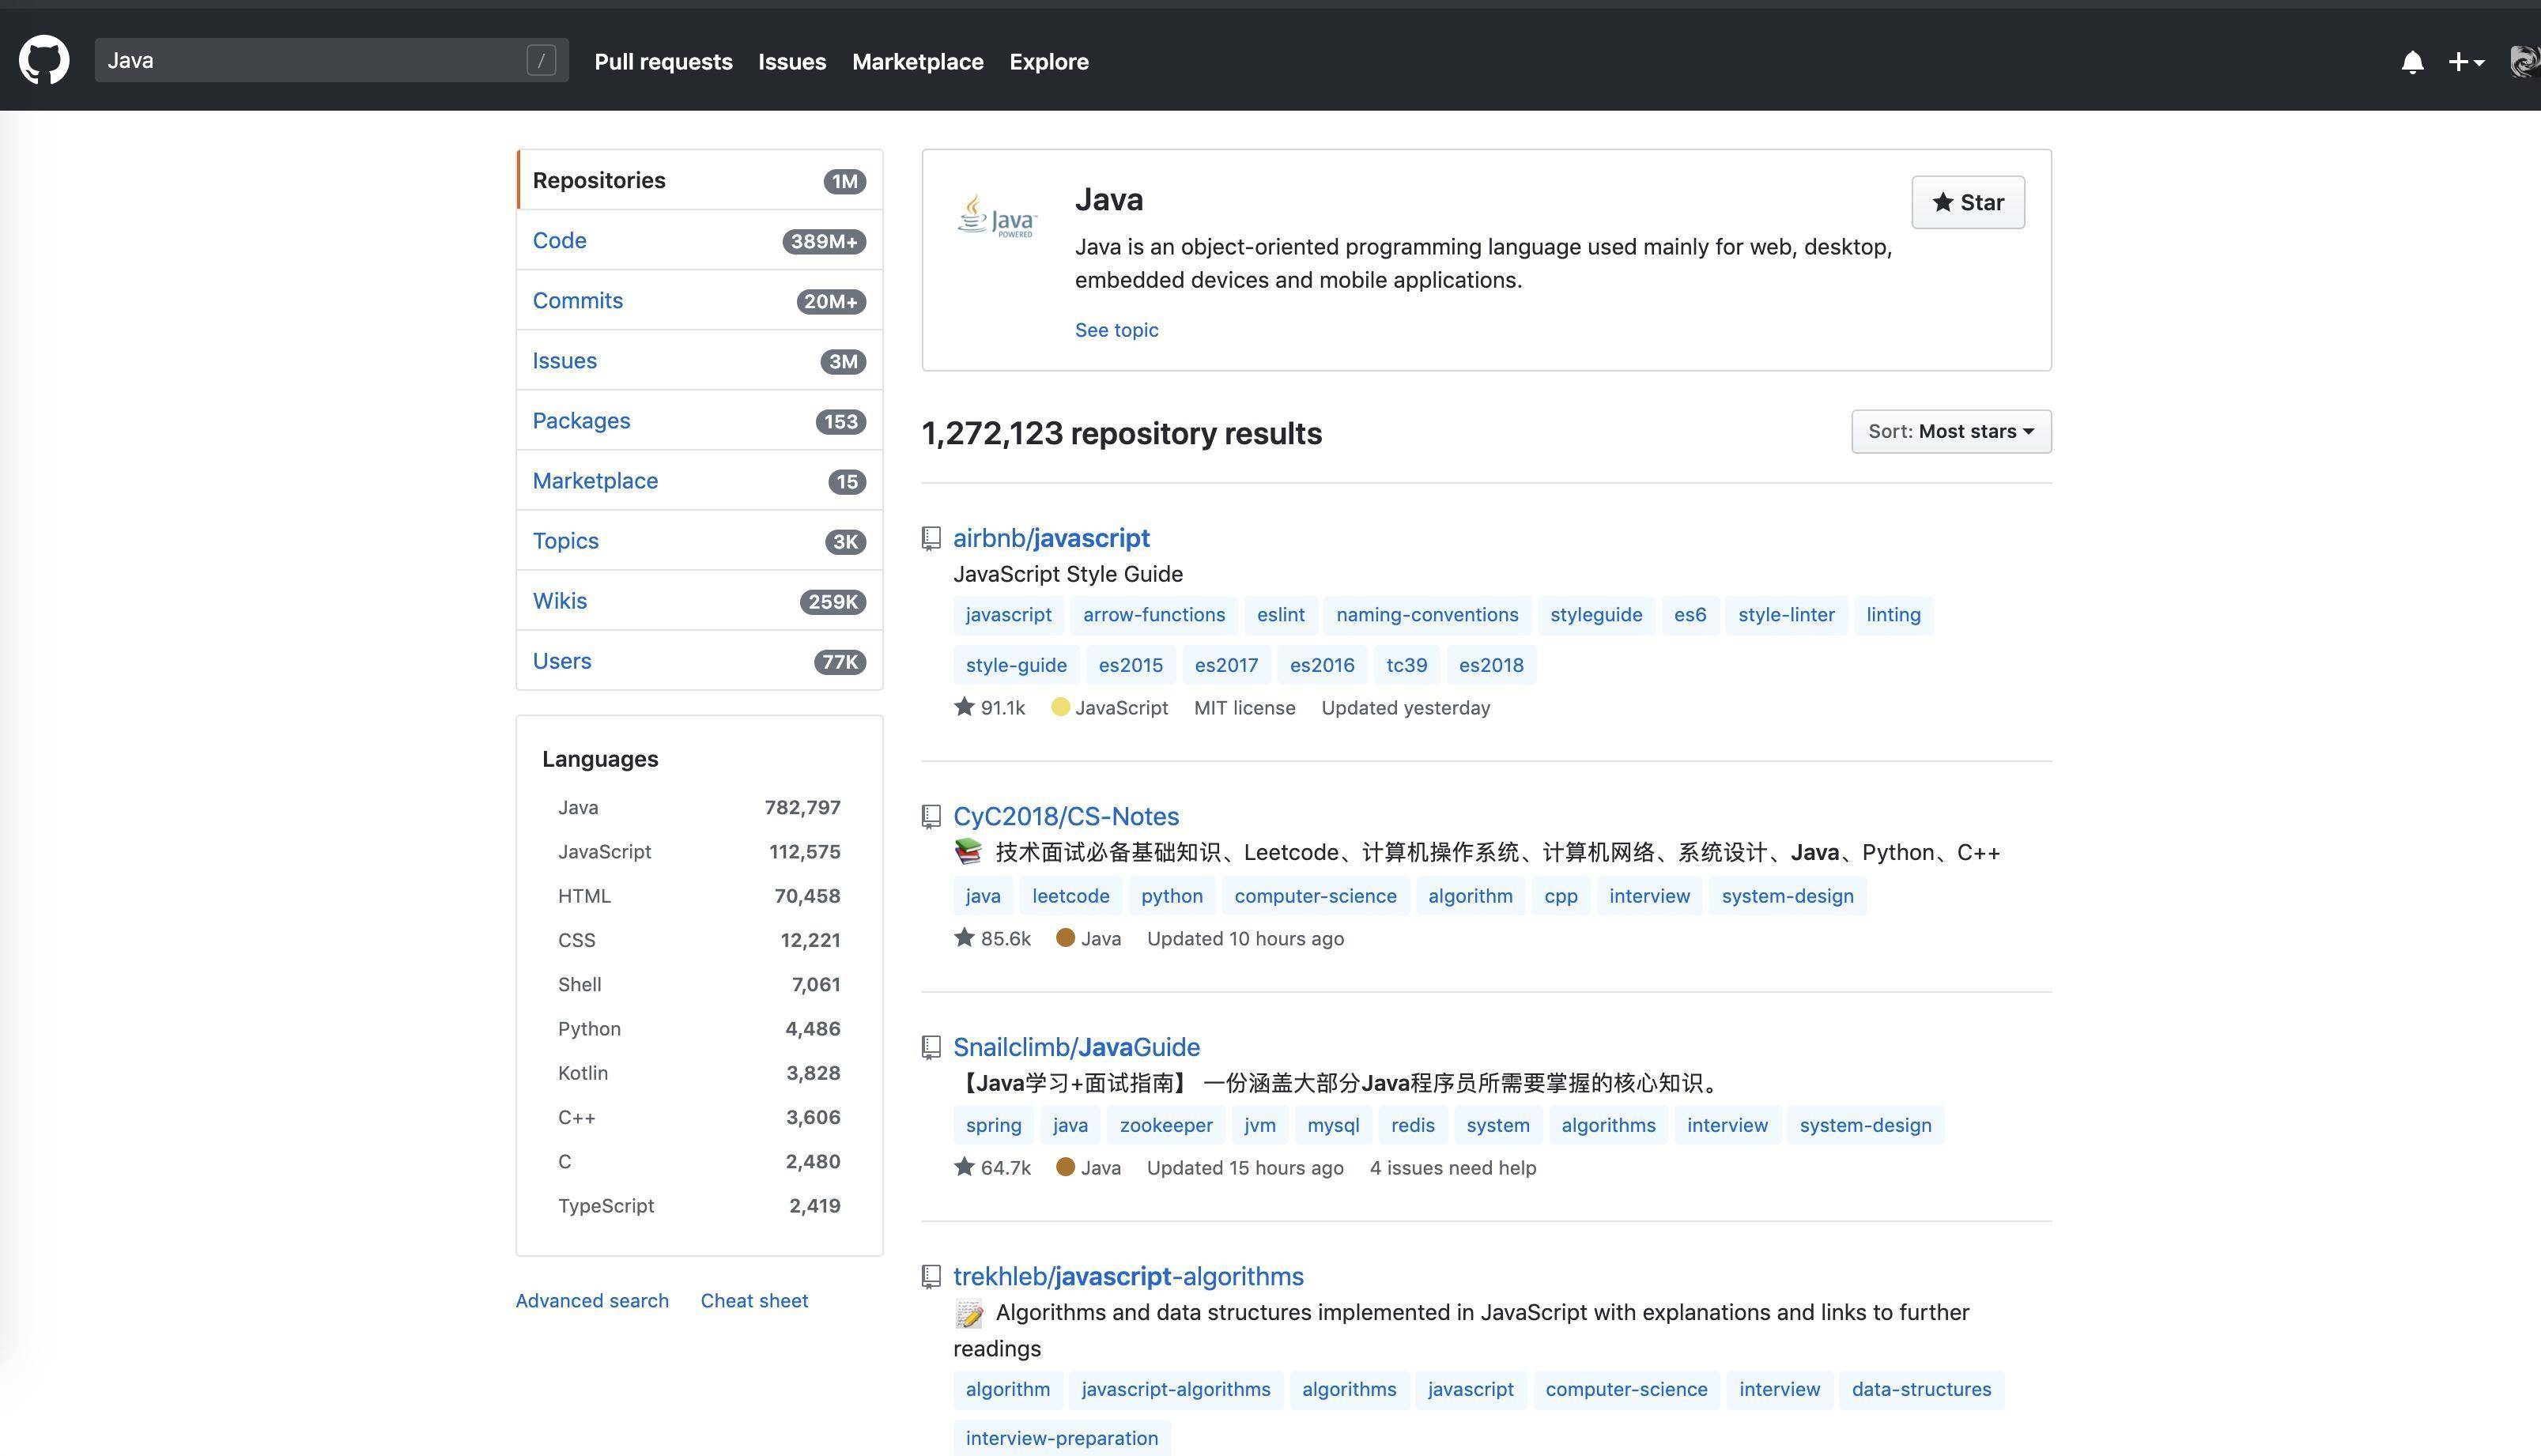Viewport: 2541px width, 1456px height.
Task: Click Pull requests menu item
Action: click(x=663, y=61)
